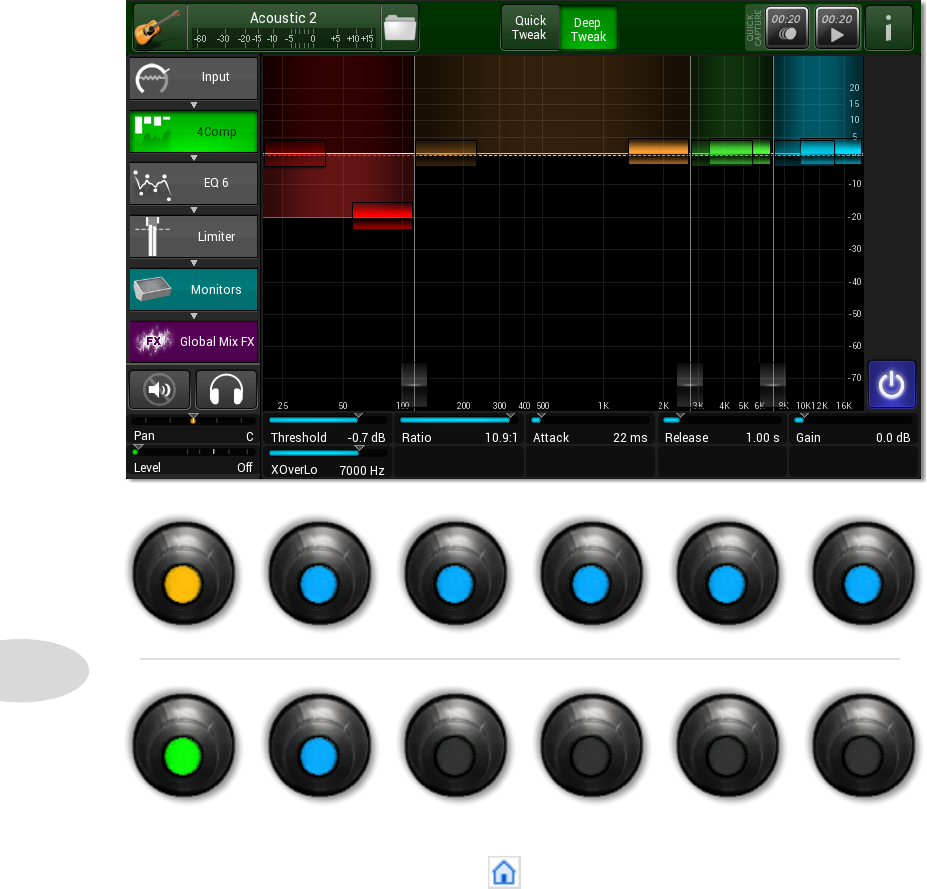Select the bright orange compressor band block

pyautogui.click(x=658, y=151)
